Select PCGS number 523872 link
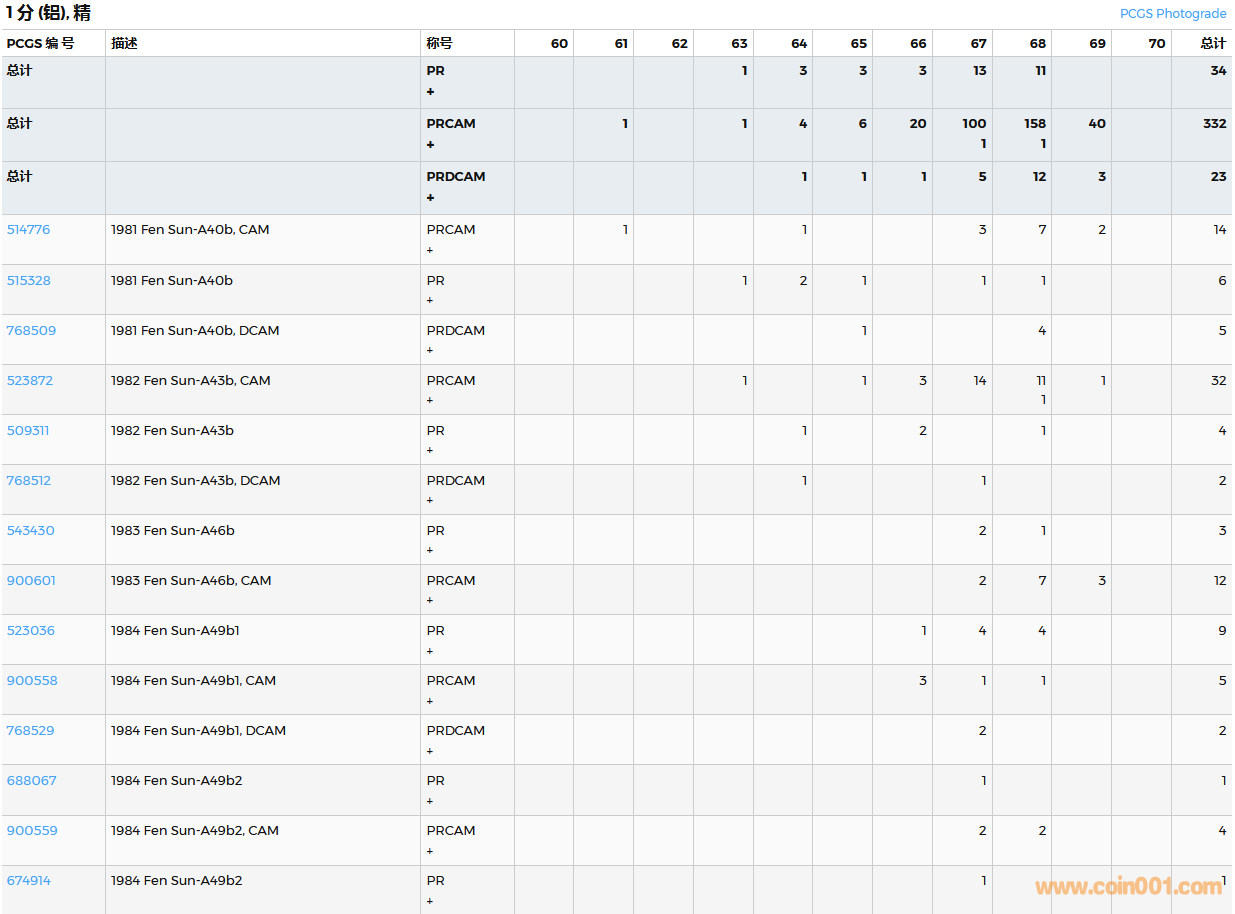The image size is (1235, 914). coord(29,381)
